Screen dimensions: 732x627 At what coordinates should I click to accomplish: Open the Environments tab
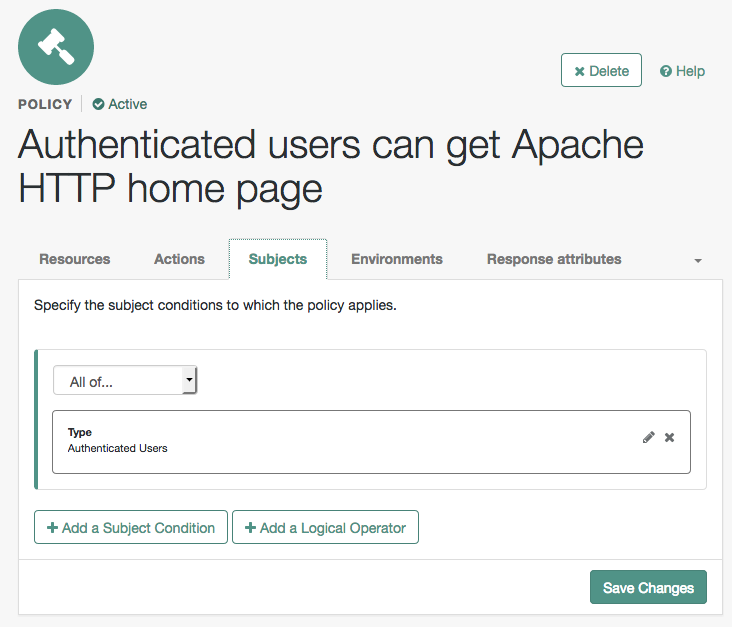[x=397, y=259]
